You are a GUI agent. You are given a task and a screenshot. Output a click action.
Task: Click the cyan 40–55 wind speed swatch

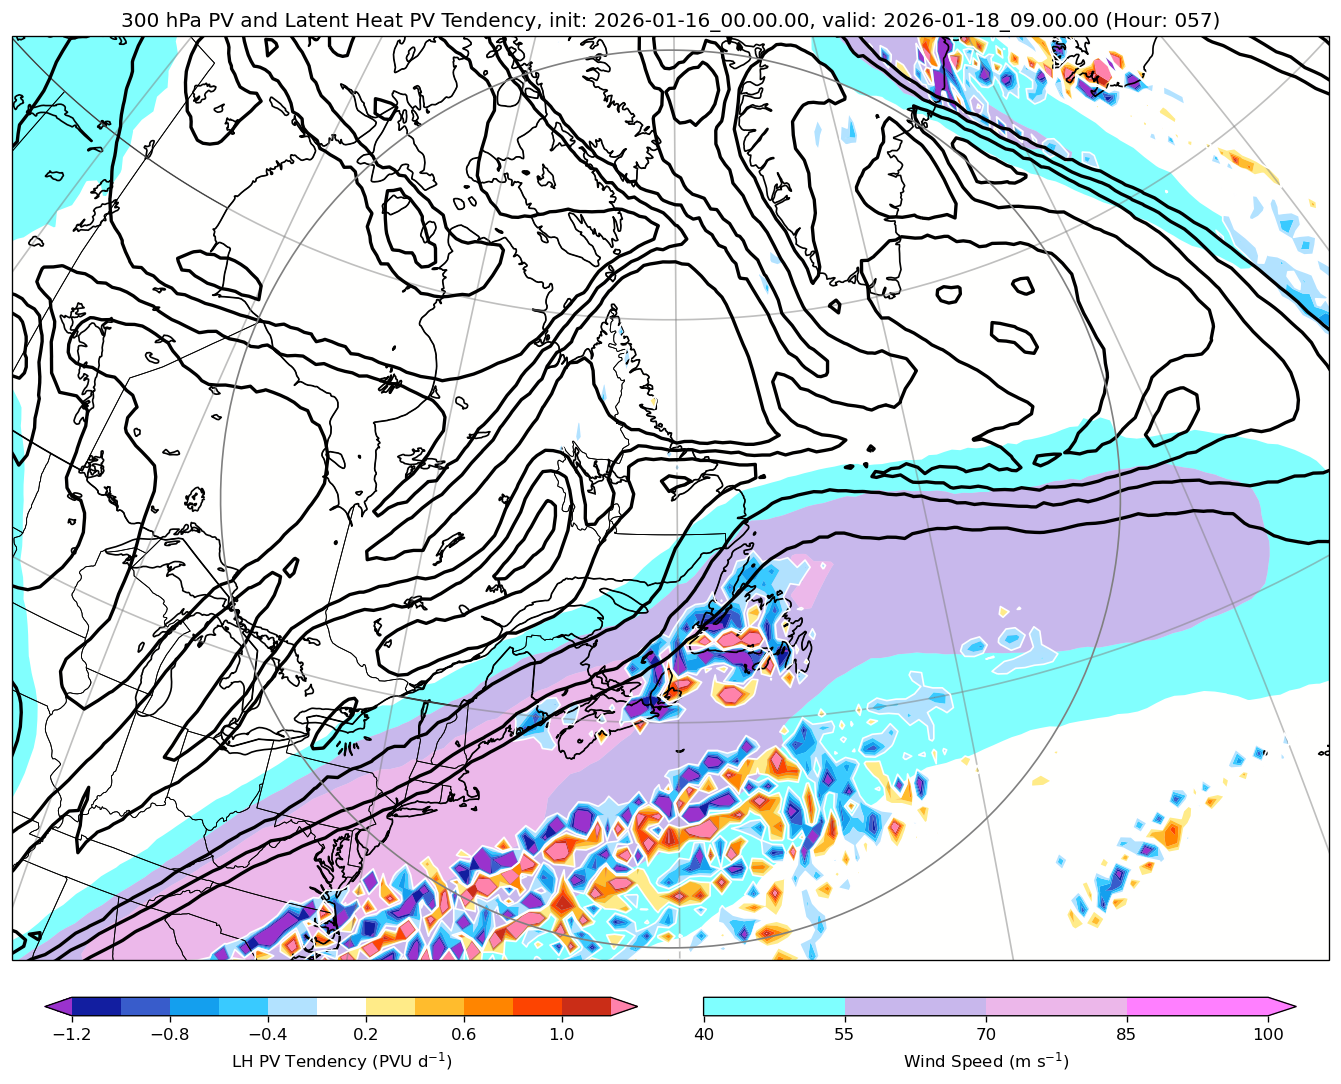(774, 1006)
